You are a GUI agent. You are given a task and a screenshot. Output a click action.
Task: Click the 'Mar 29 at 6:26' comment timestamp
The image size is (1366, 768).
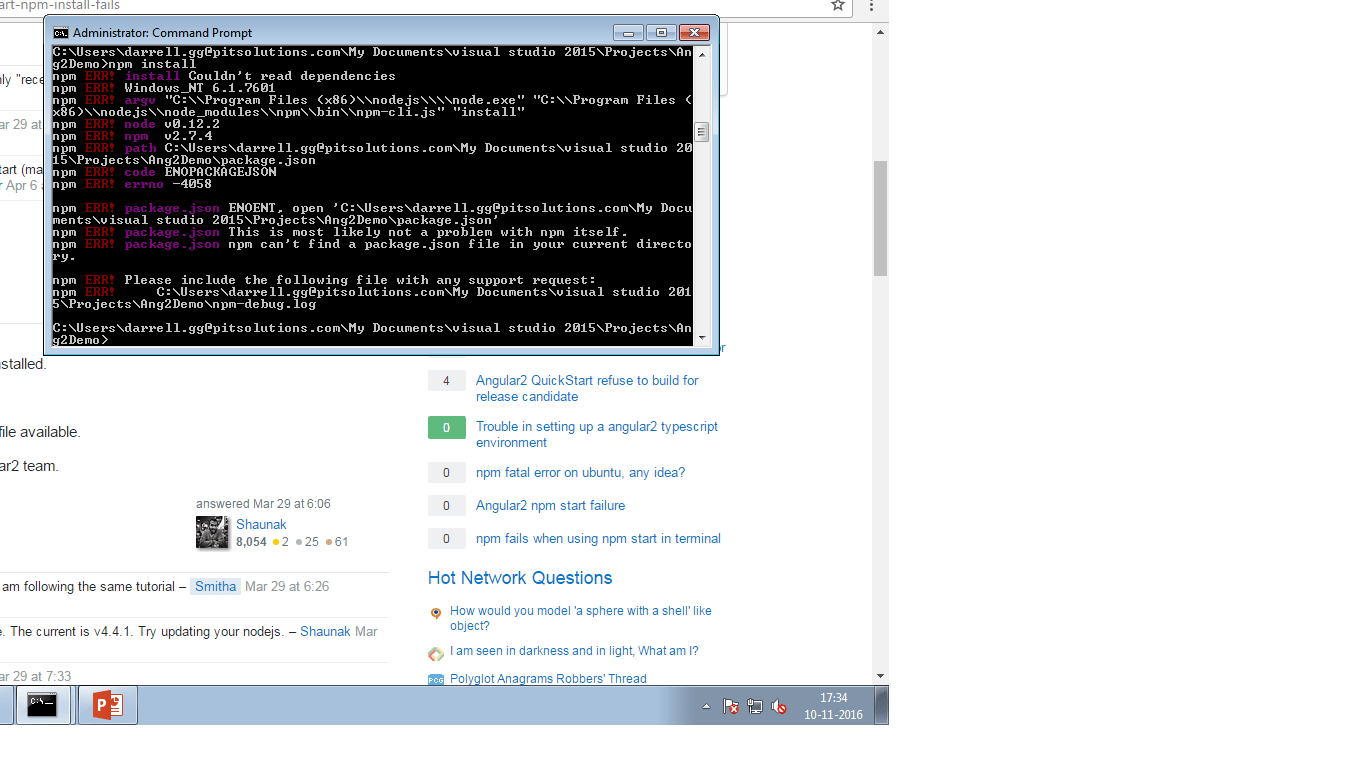click(287, 587)
